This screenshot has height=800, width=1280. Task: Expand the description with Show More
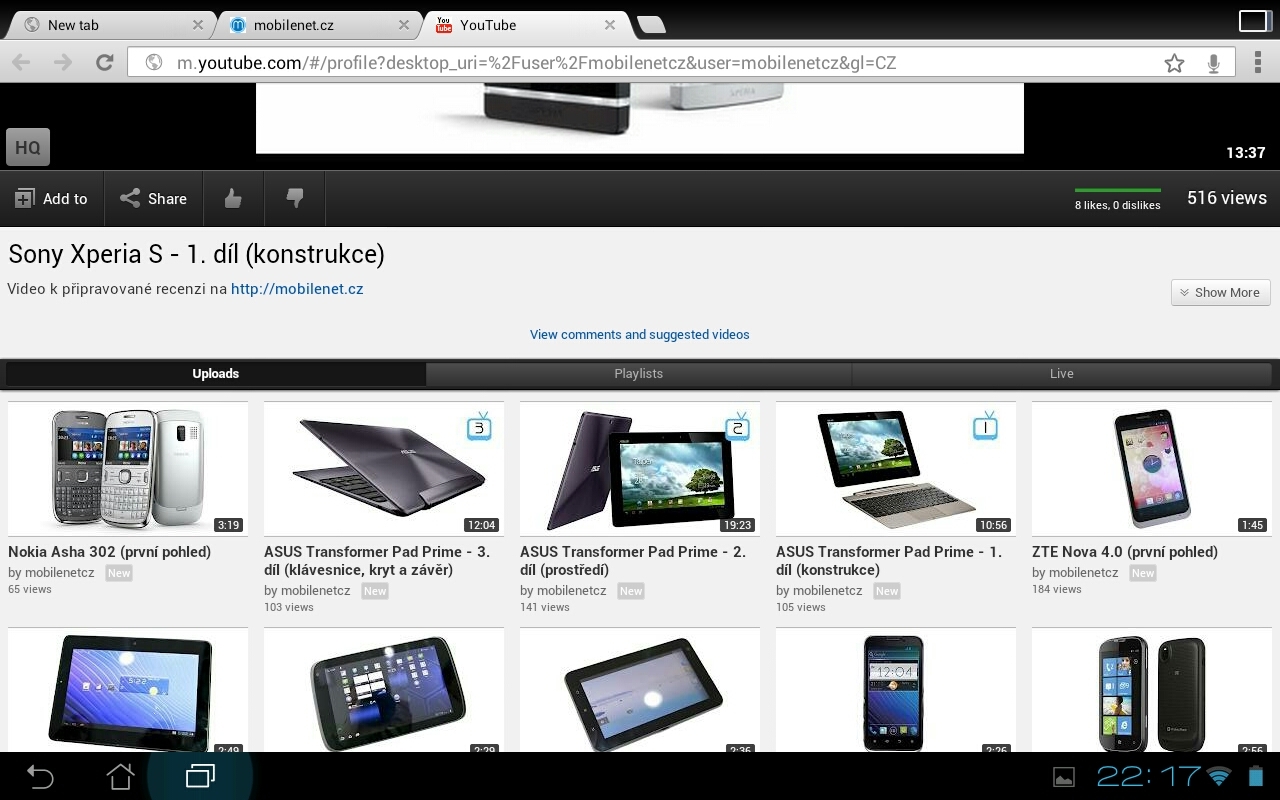[1220, 292]
